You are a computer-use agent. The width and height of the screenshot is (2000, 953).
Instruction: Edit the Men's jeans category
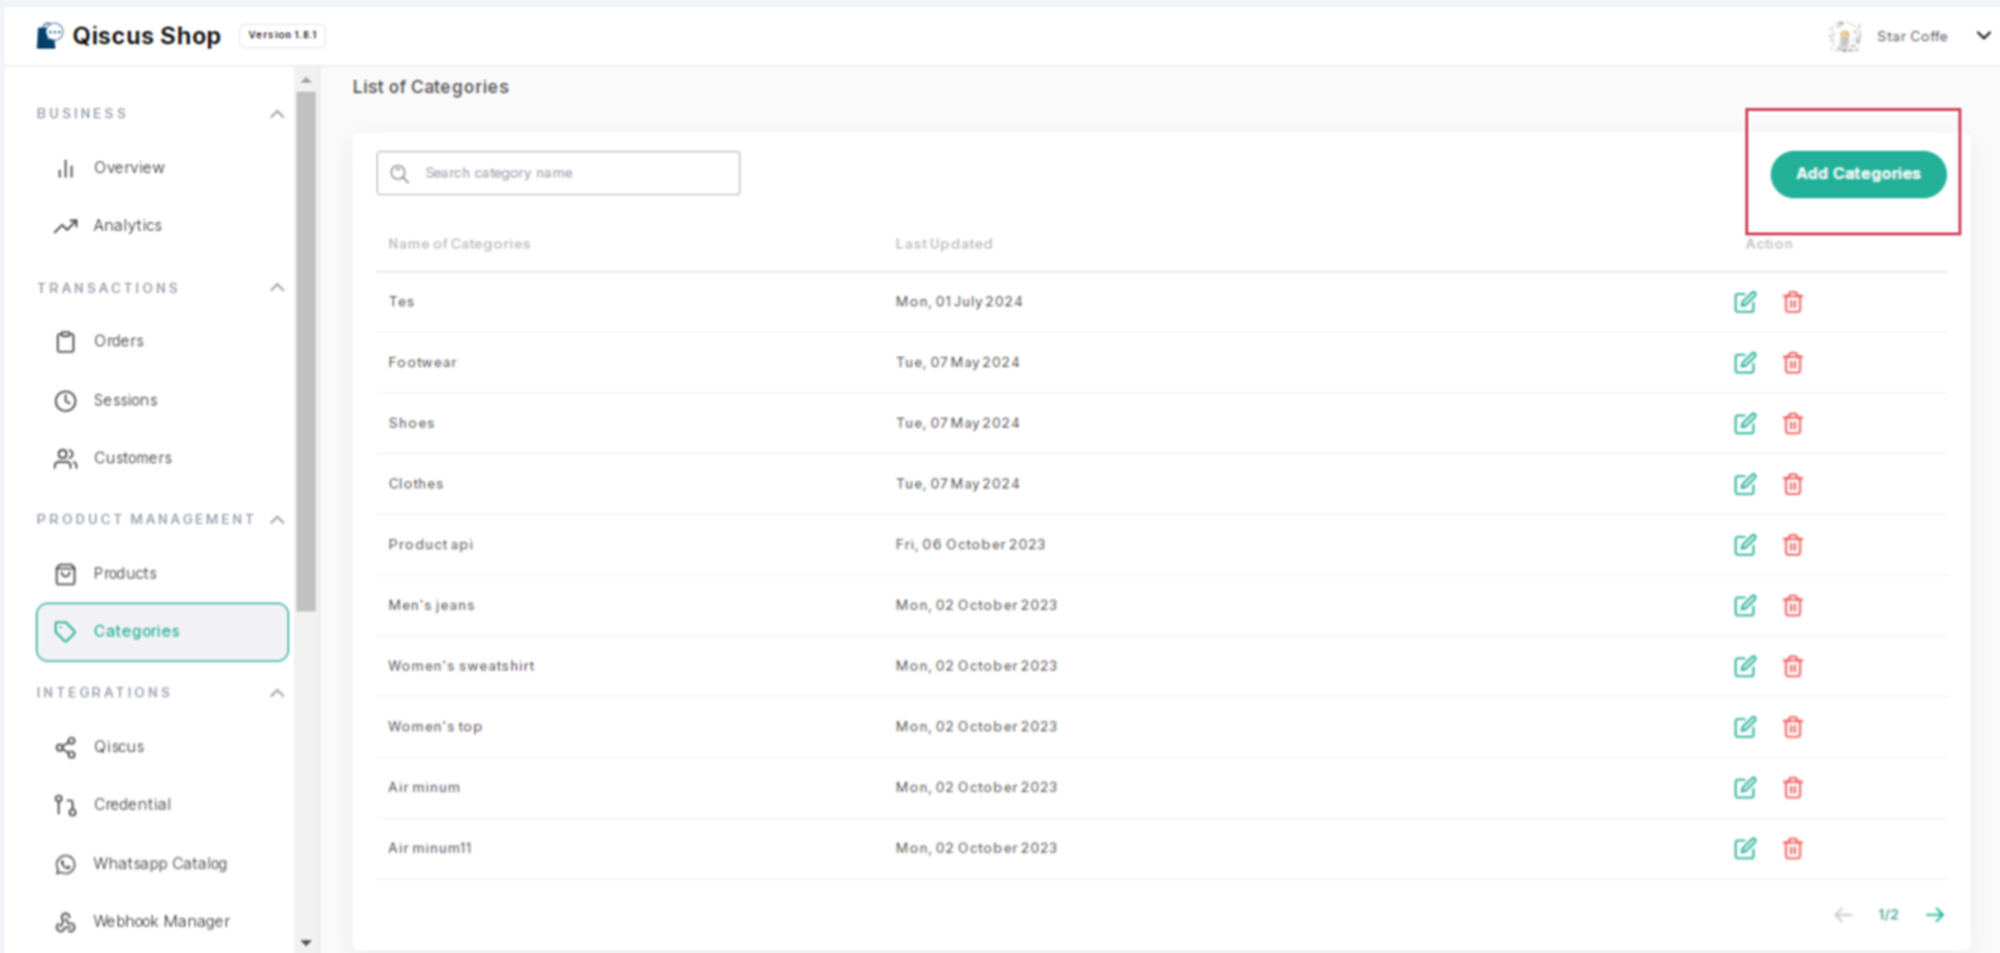[1745, 606]
